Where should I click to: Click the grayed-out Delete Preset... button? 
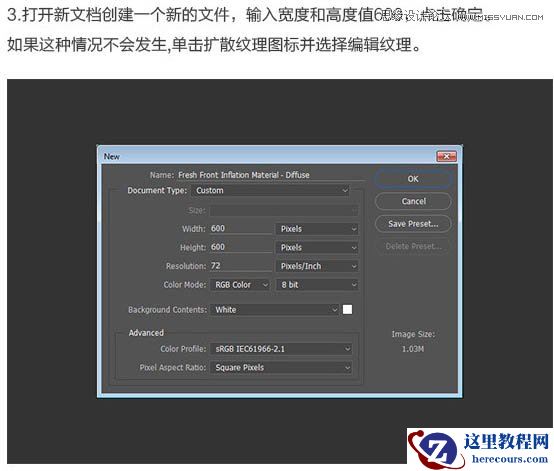(x=413, y=246)
